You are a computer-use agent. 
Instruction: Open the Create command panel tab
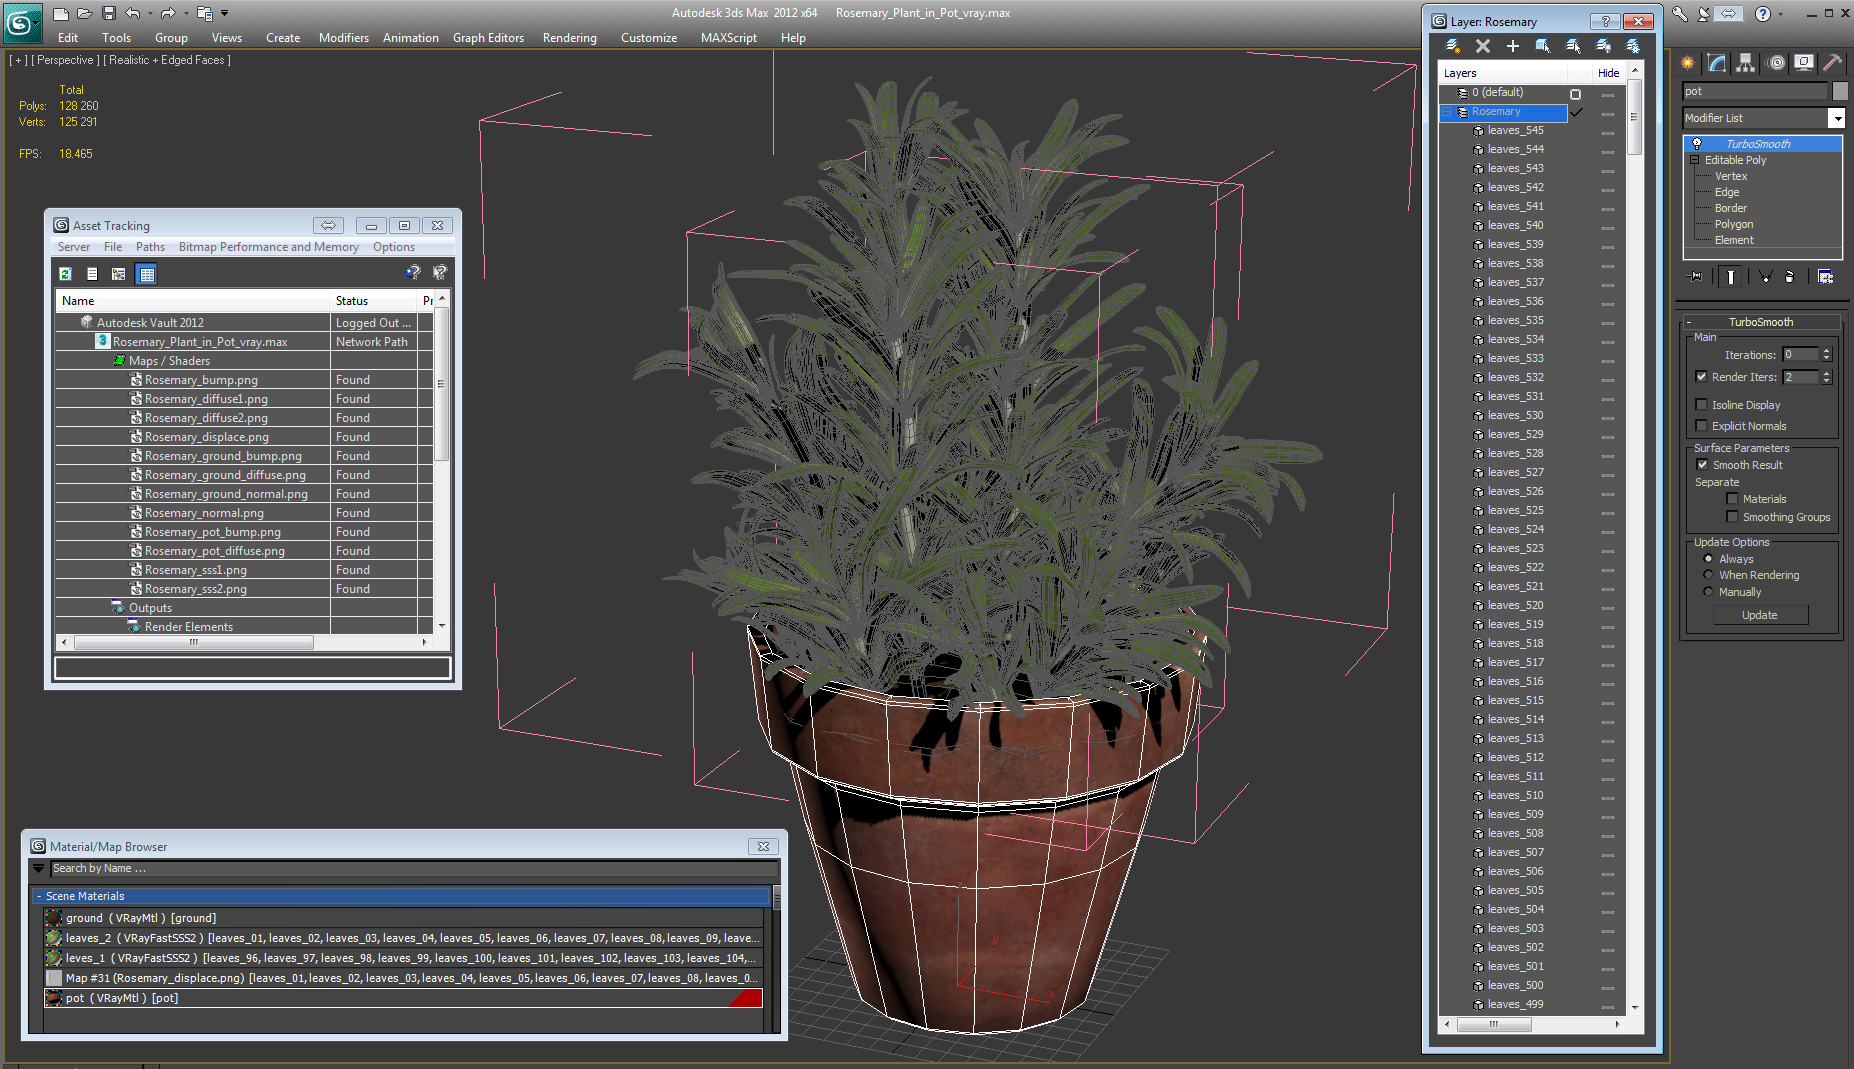1689,63
